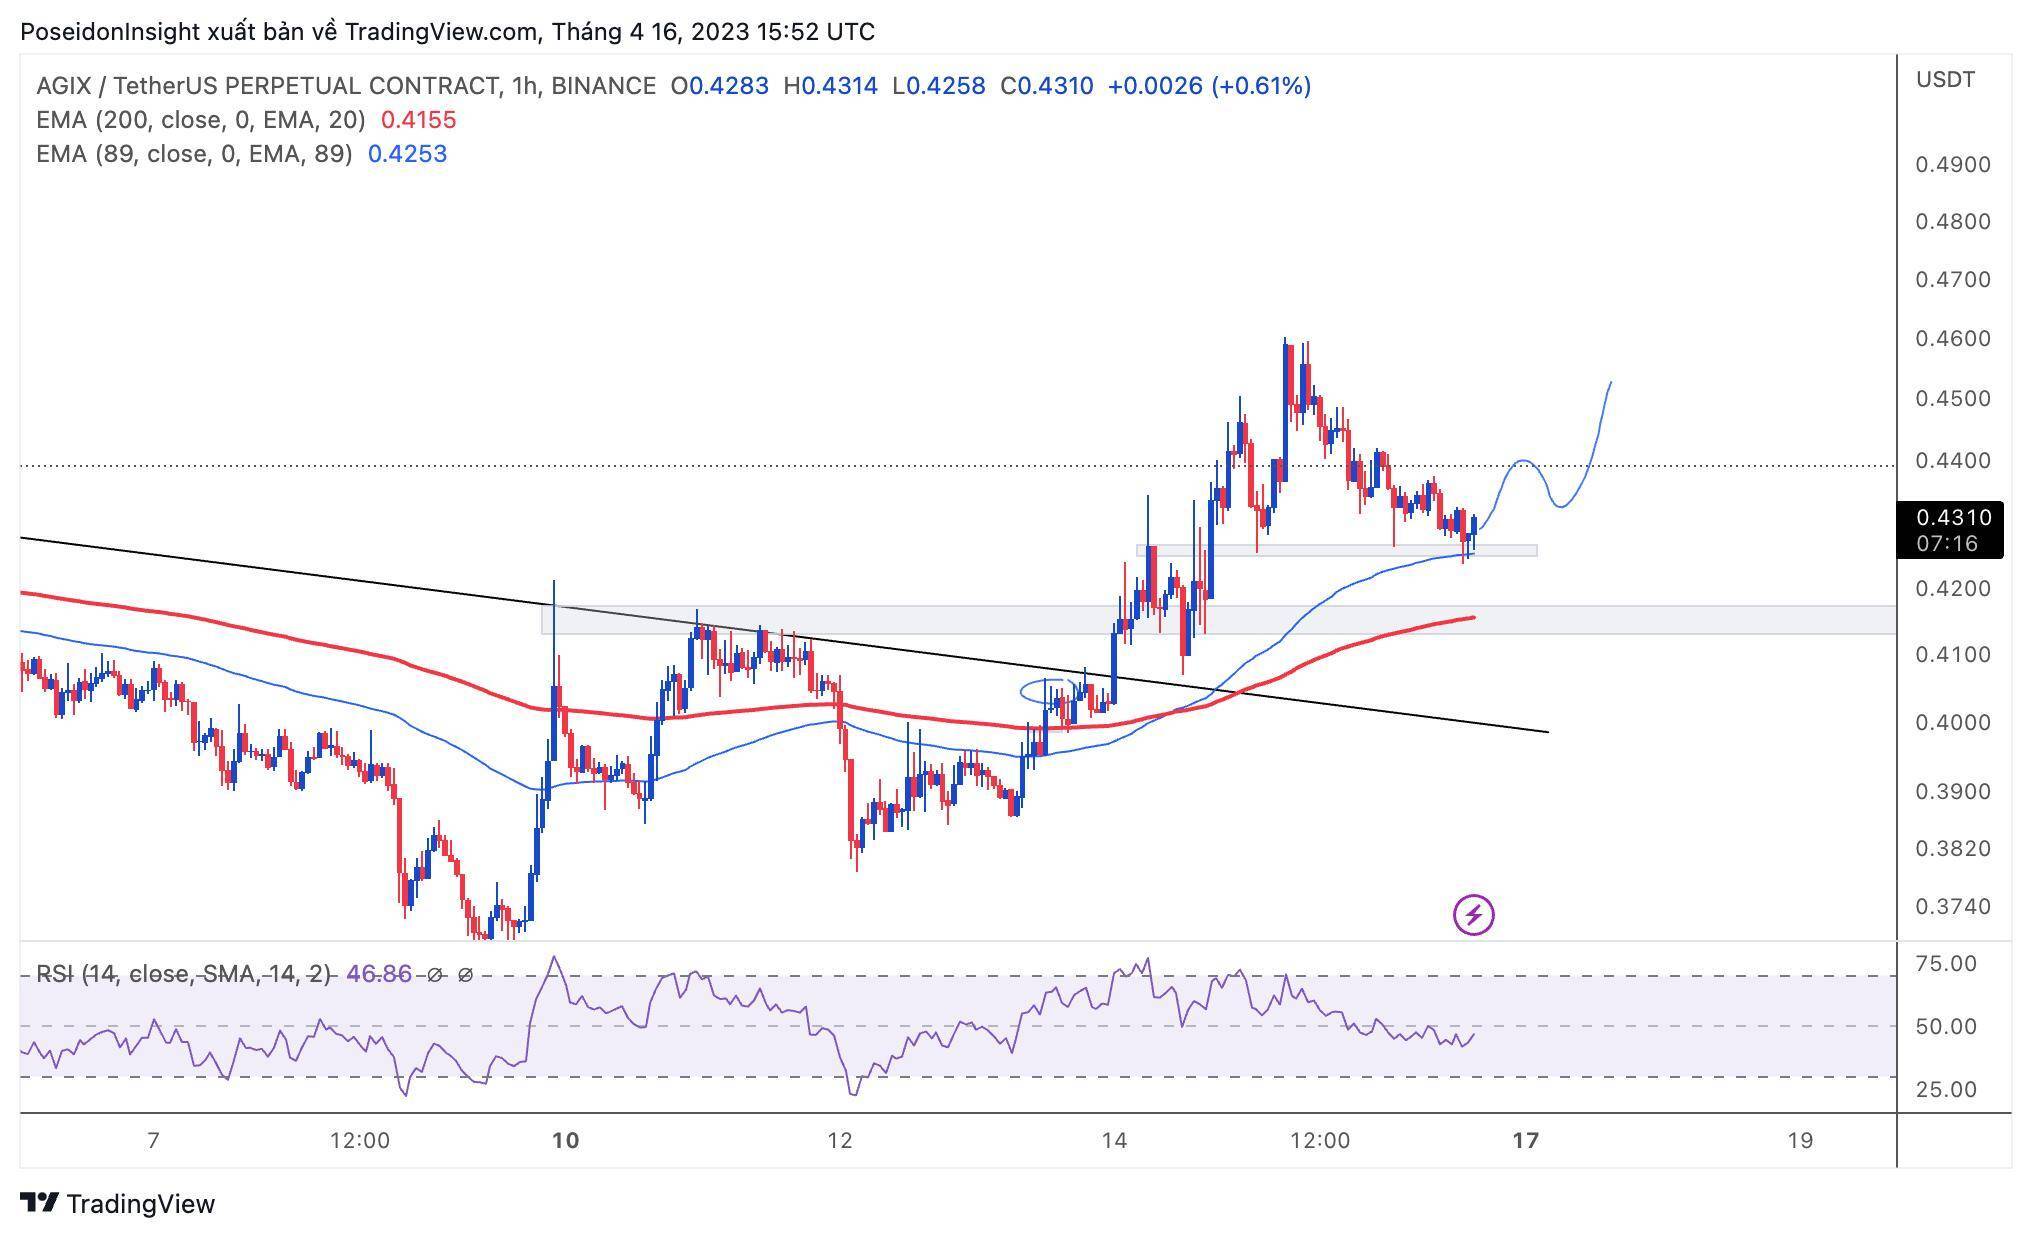Click the RSI value 46.86

point(378,974)
